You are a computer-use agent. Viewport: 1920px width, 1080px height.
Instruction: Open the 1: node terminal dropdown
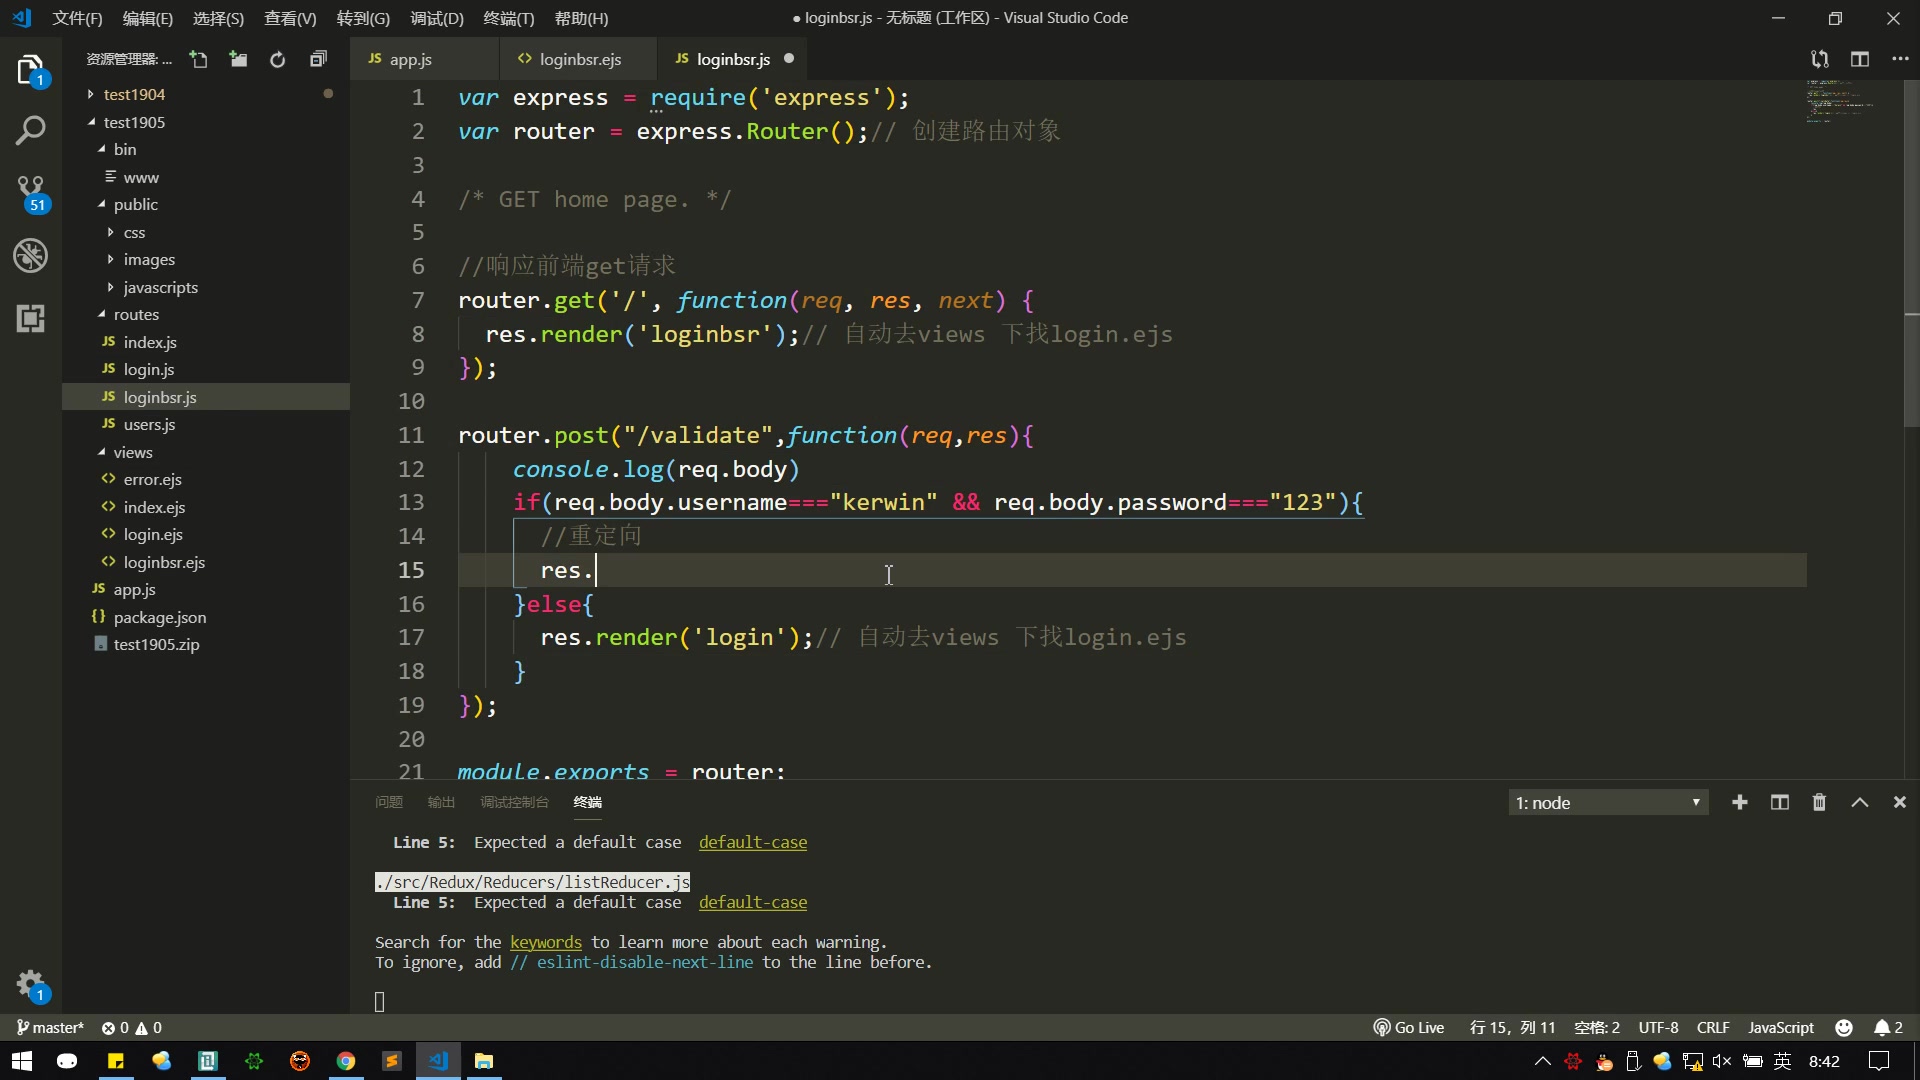tap(1607, 803)
